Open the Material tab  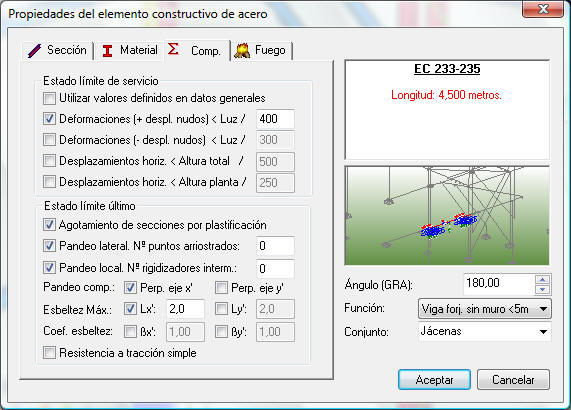click(130, 50)
